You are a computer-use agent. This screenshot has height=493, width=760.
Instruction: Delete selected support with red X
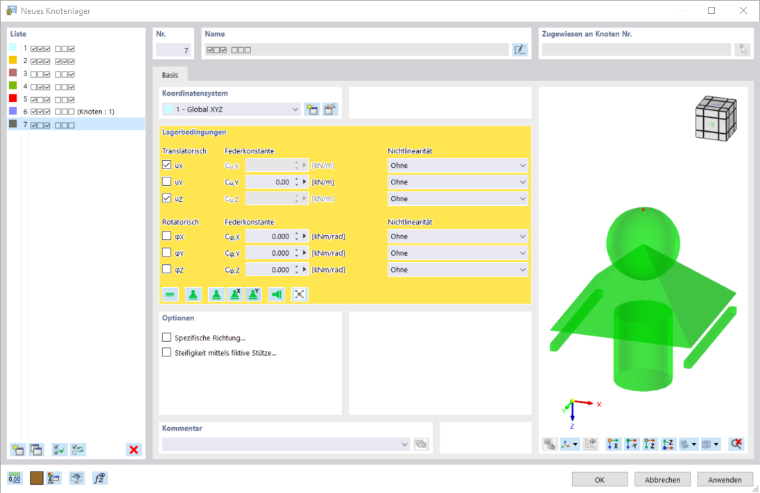[x=134, y=449]
